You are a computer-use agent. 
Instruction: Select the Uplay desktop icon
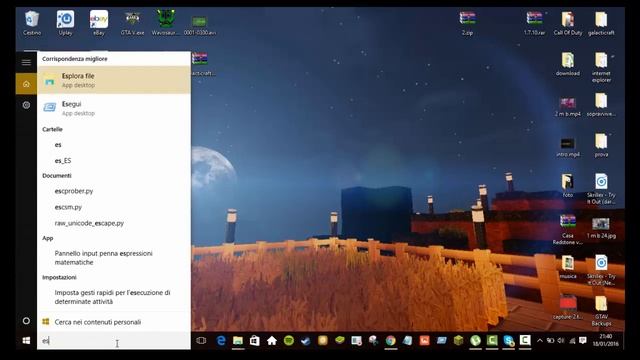[x=65, y=23]
